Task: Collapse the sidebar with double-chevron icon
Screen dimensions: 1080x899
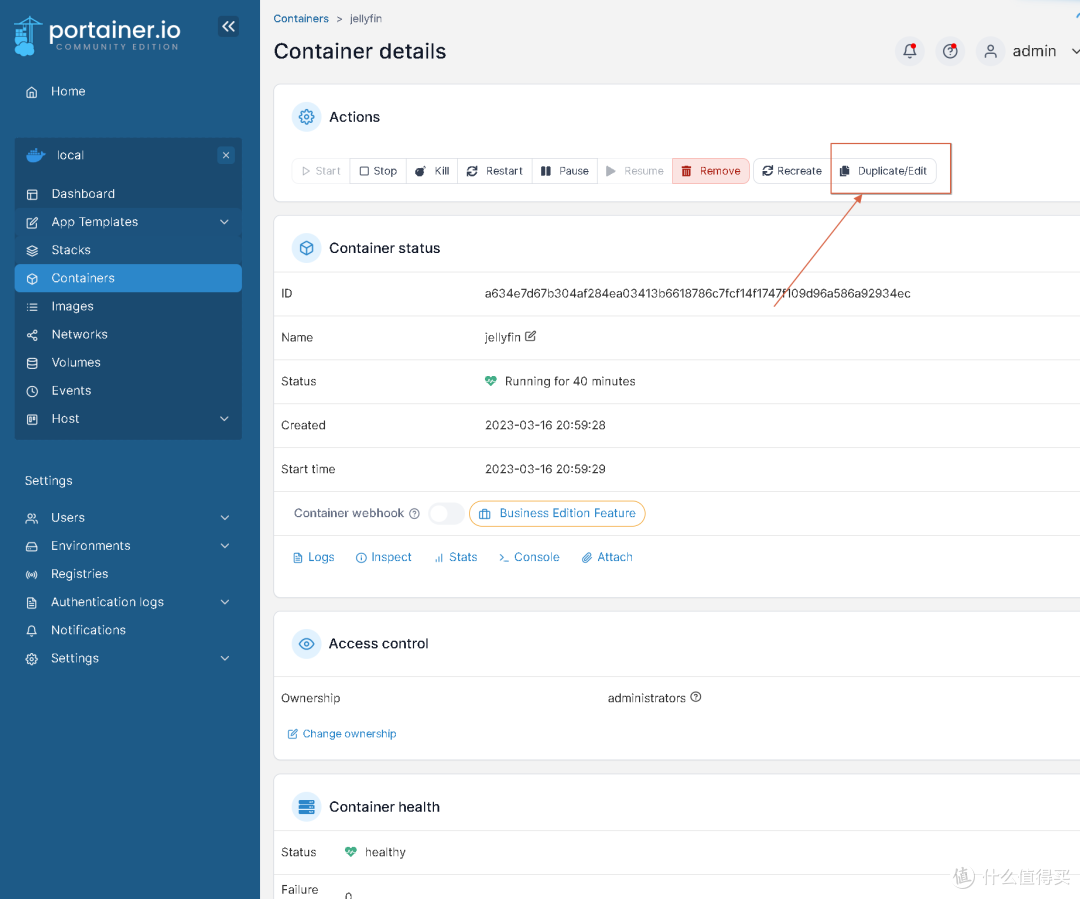Action: coord(229,27)
